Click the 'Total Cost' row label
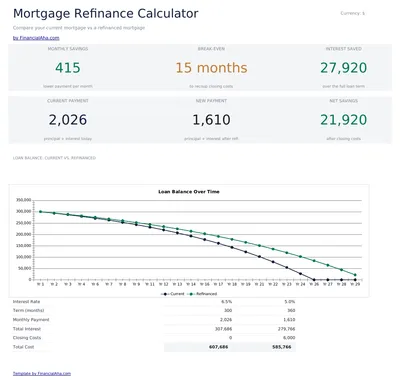The width and height of the screenshot is (400, 384). [x=23, y=347]
